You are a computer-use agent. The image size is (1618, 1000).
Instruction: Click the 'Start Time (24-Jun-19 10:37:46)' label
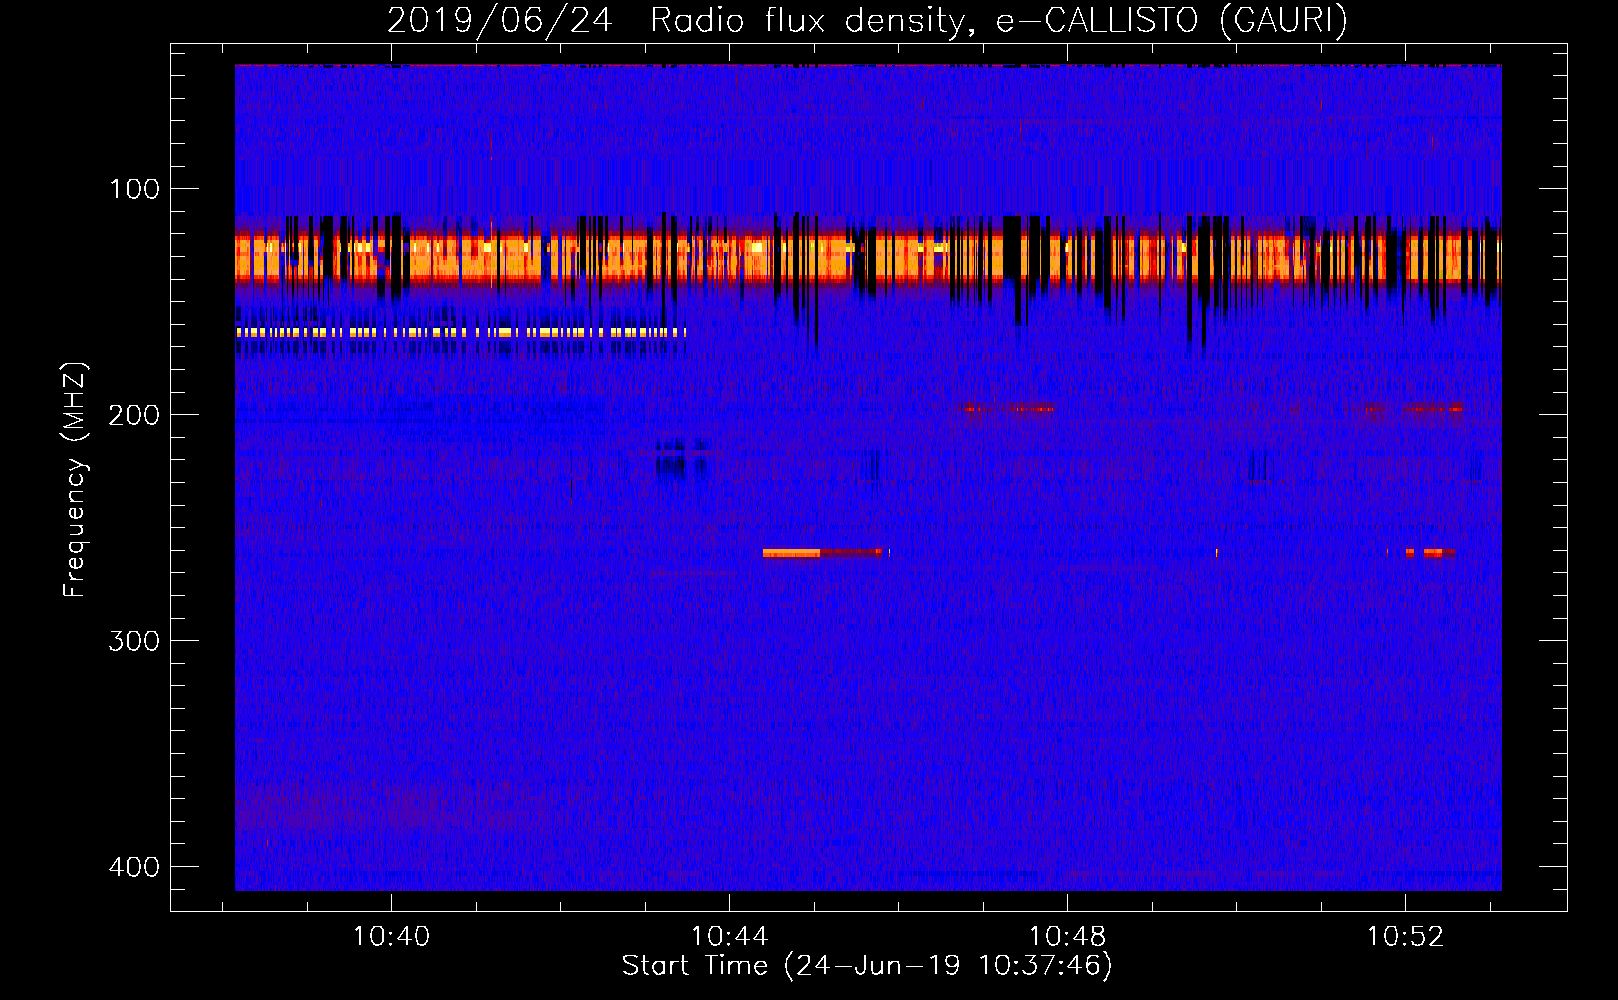(867, 965)
